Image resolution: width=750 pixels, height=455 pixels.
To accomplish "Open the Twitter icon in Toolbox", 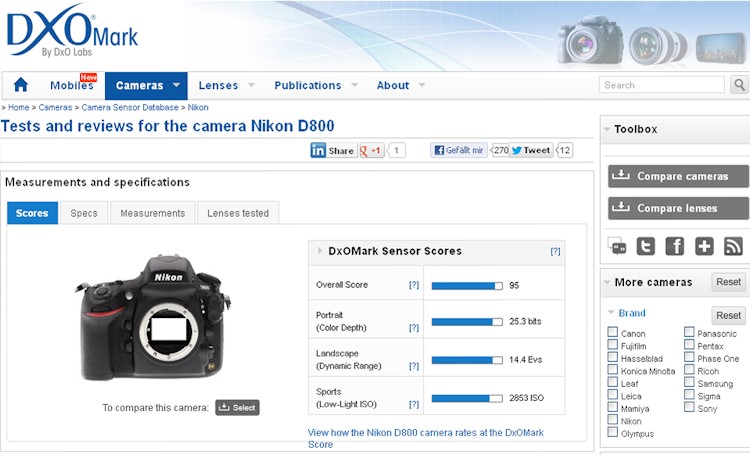I will [645, 246].
